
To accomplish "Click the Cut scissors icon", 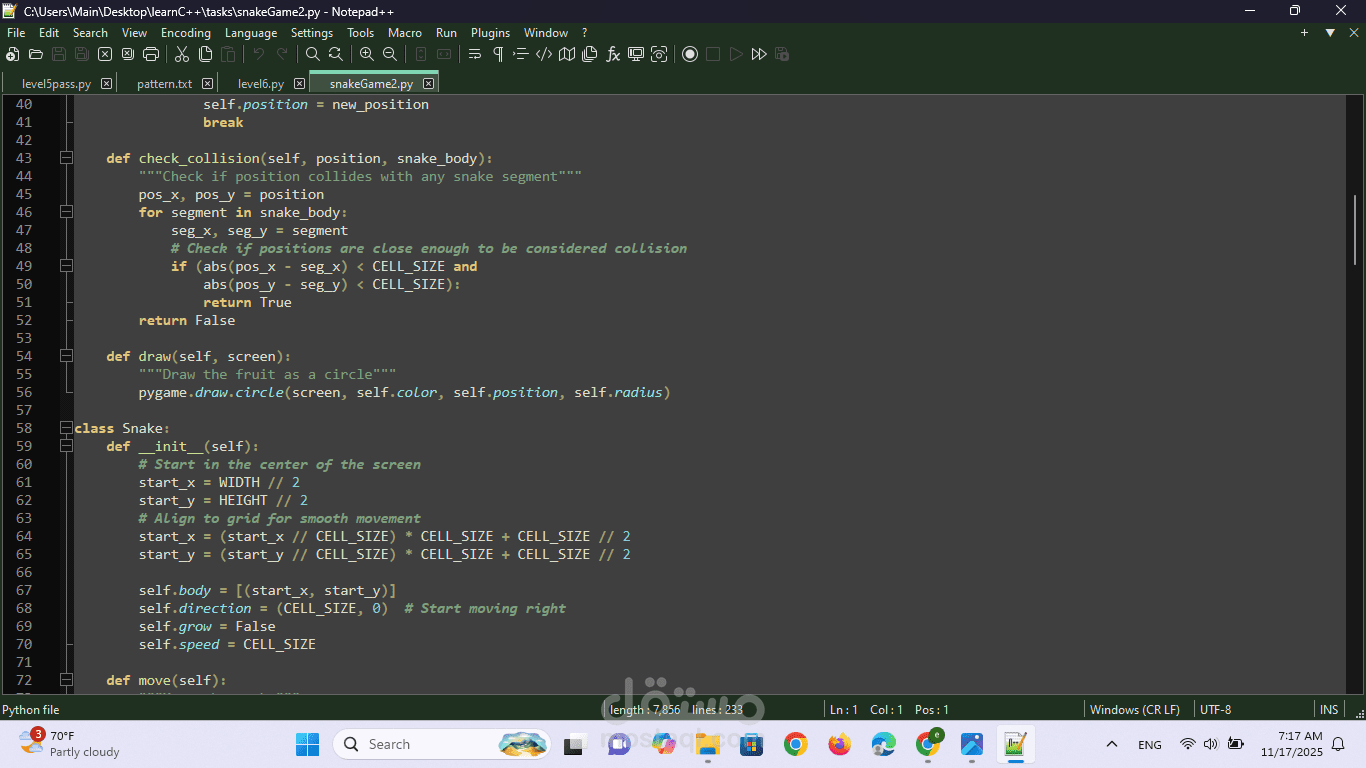I will (x=182, y=54).
